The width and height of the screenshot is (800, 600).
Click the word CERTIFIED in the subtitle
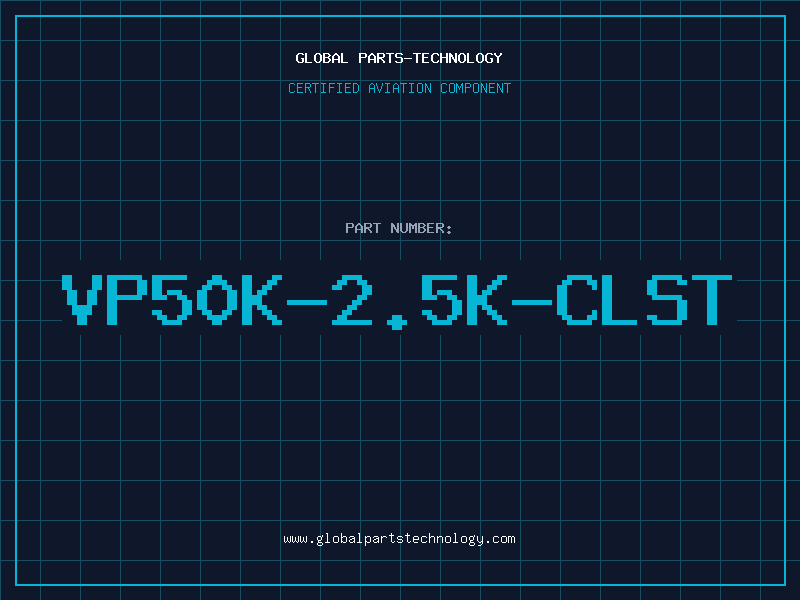tap(323, 88)
